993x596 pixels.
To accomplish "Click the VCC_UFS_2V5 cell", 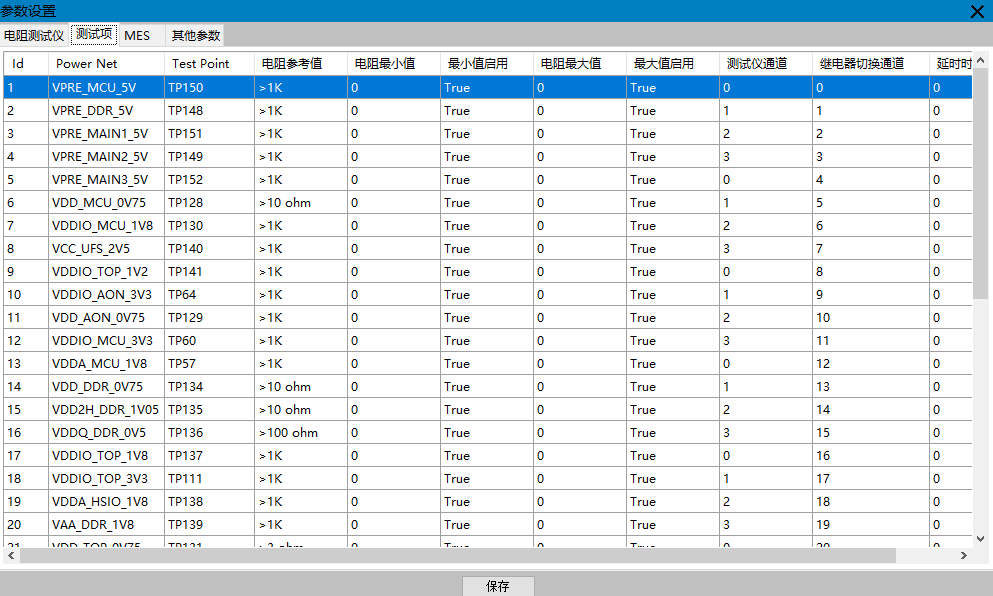I will [106, 248].
